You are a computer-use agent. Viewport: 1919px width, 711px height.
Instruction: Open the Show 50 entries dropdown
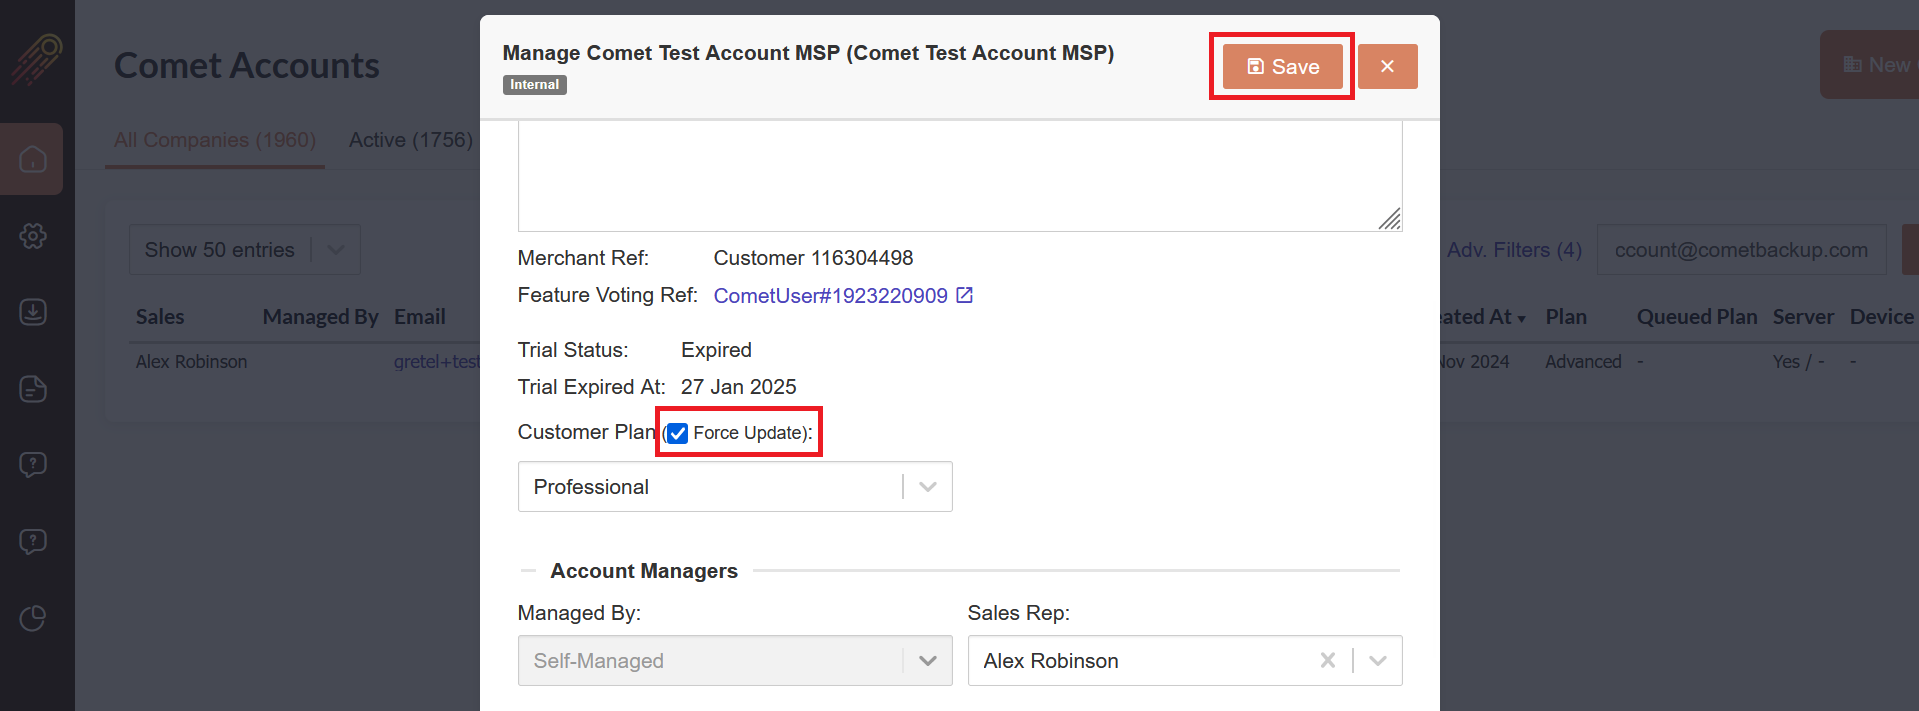(x=245, y=250)
